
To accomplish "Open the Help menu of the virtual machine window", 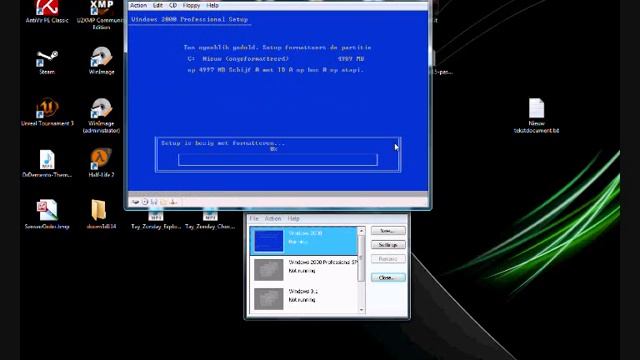I will [212, 5].
